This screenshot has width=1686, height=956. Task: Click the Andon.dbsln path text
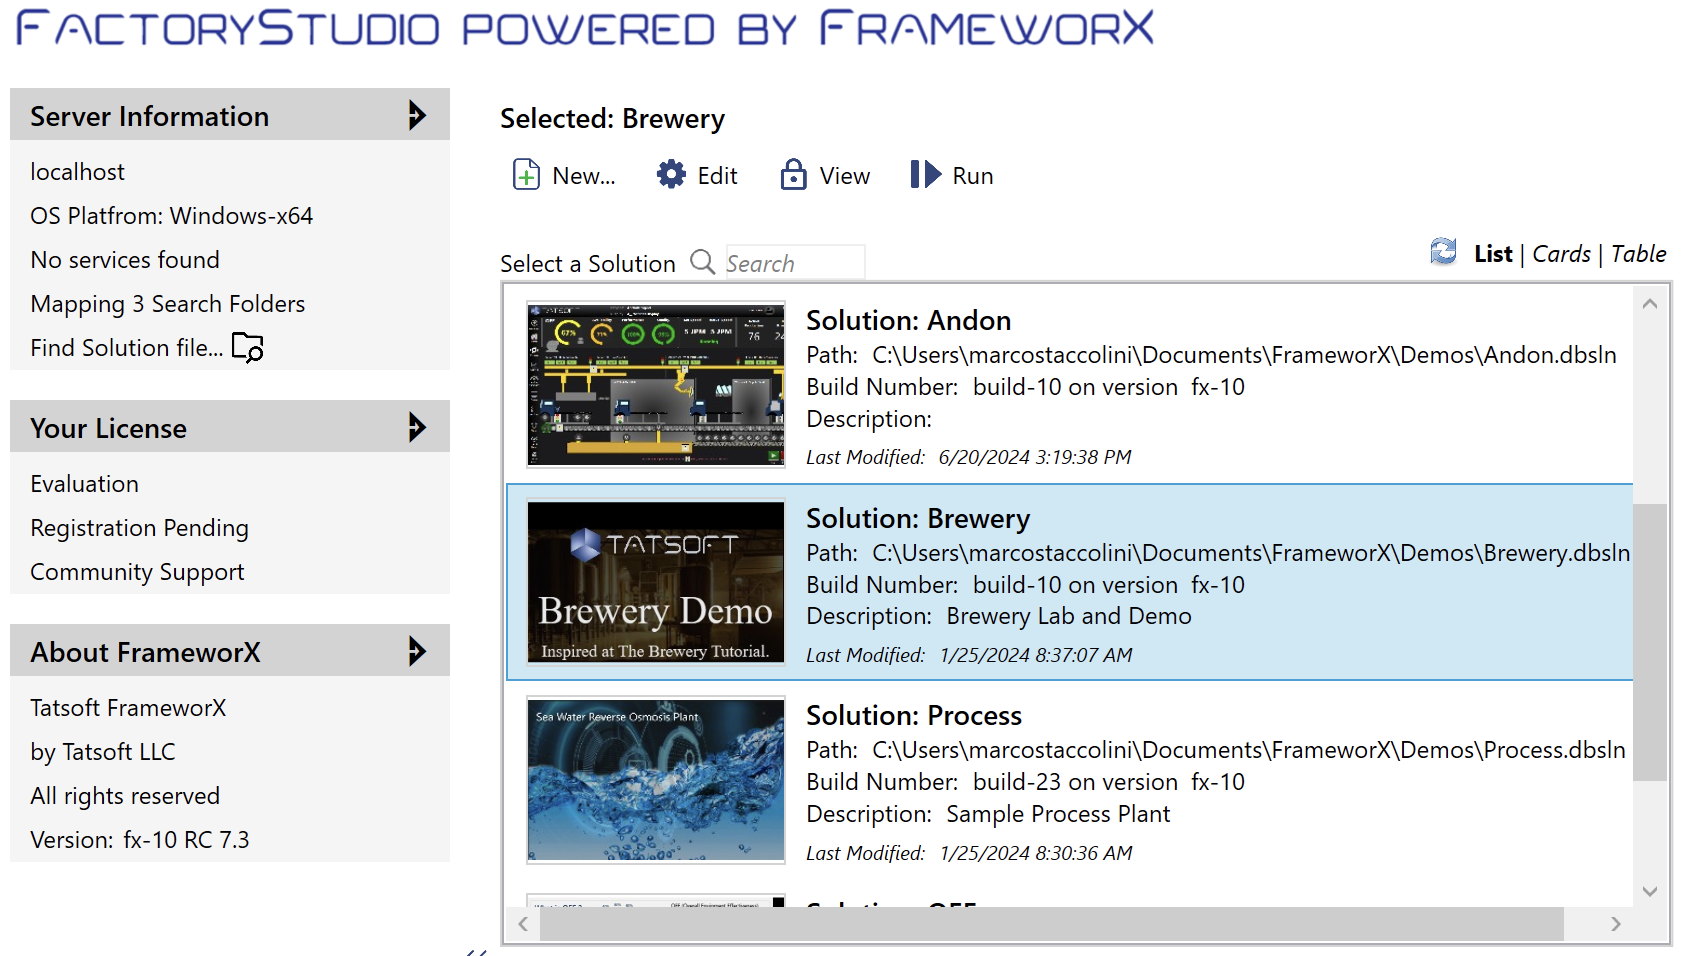1244,355
